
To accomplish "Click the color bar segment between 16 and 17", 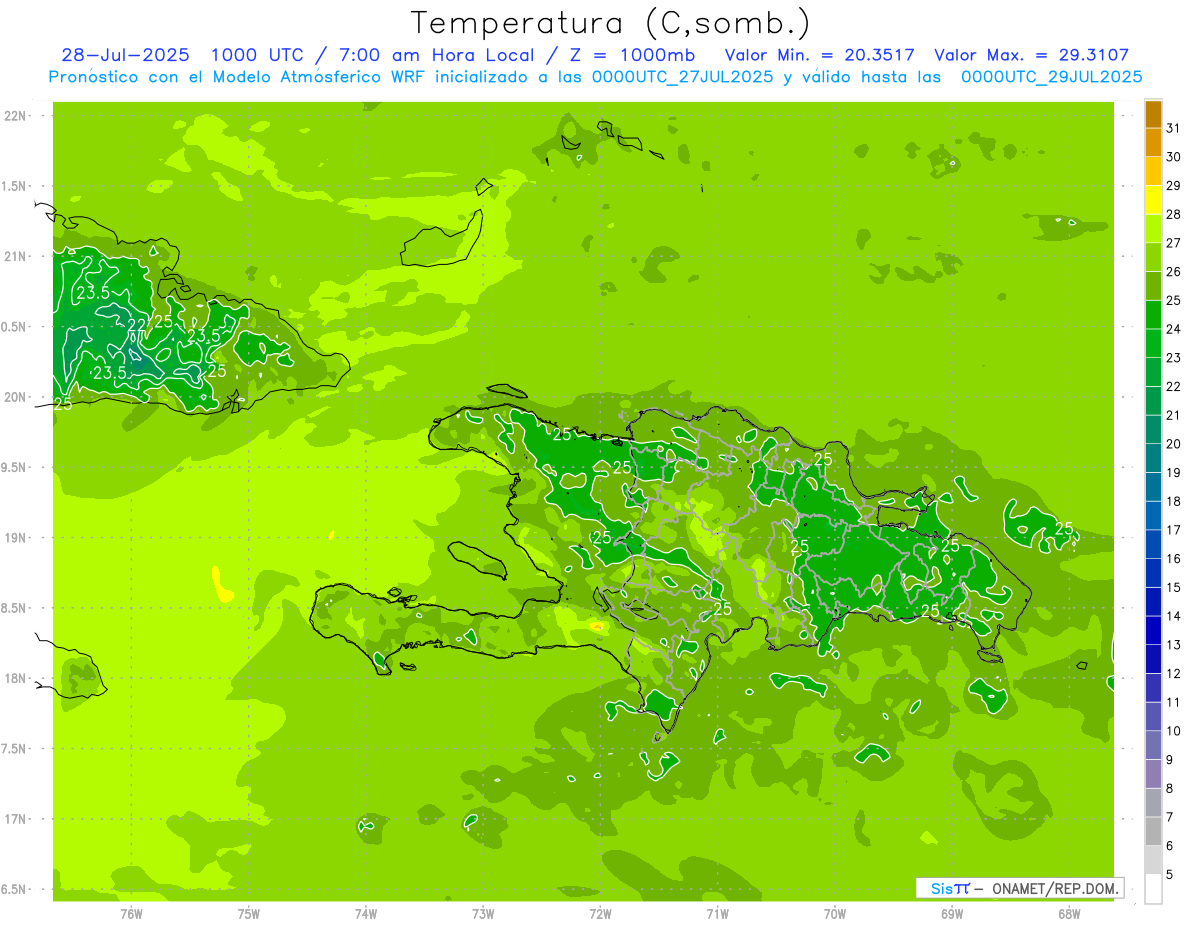I will click(x=1153, y=544).
